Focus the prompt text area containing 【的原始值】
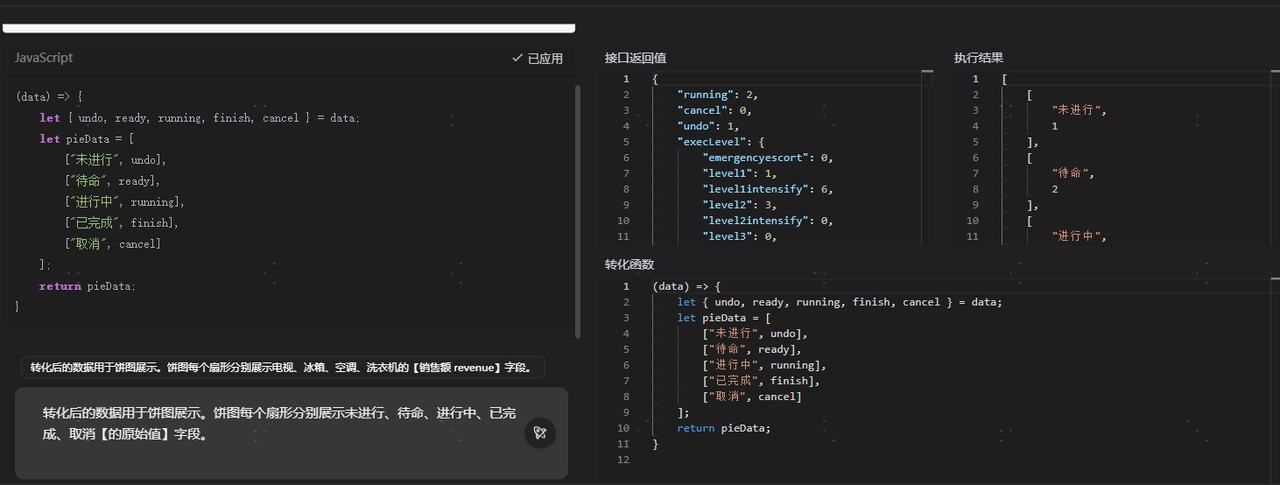Viewport: 1280px width, 485px height. coord(270,423)
